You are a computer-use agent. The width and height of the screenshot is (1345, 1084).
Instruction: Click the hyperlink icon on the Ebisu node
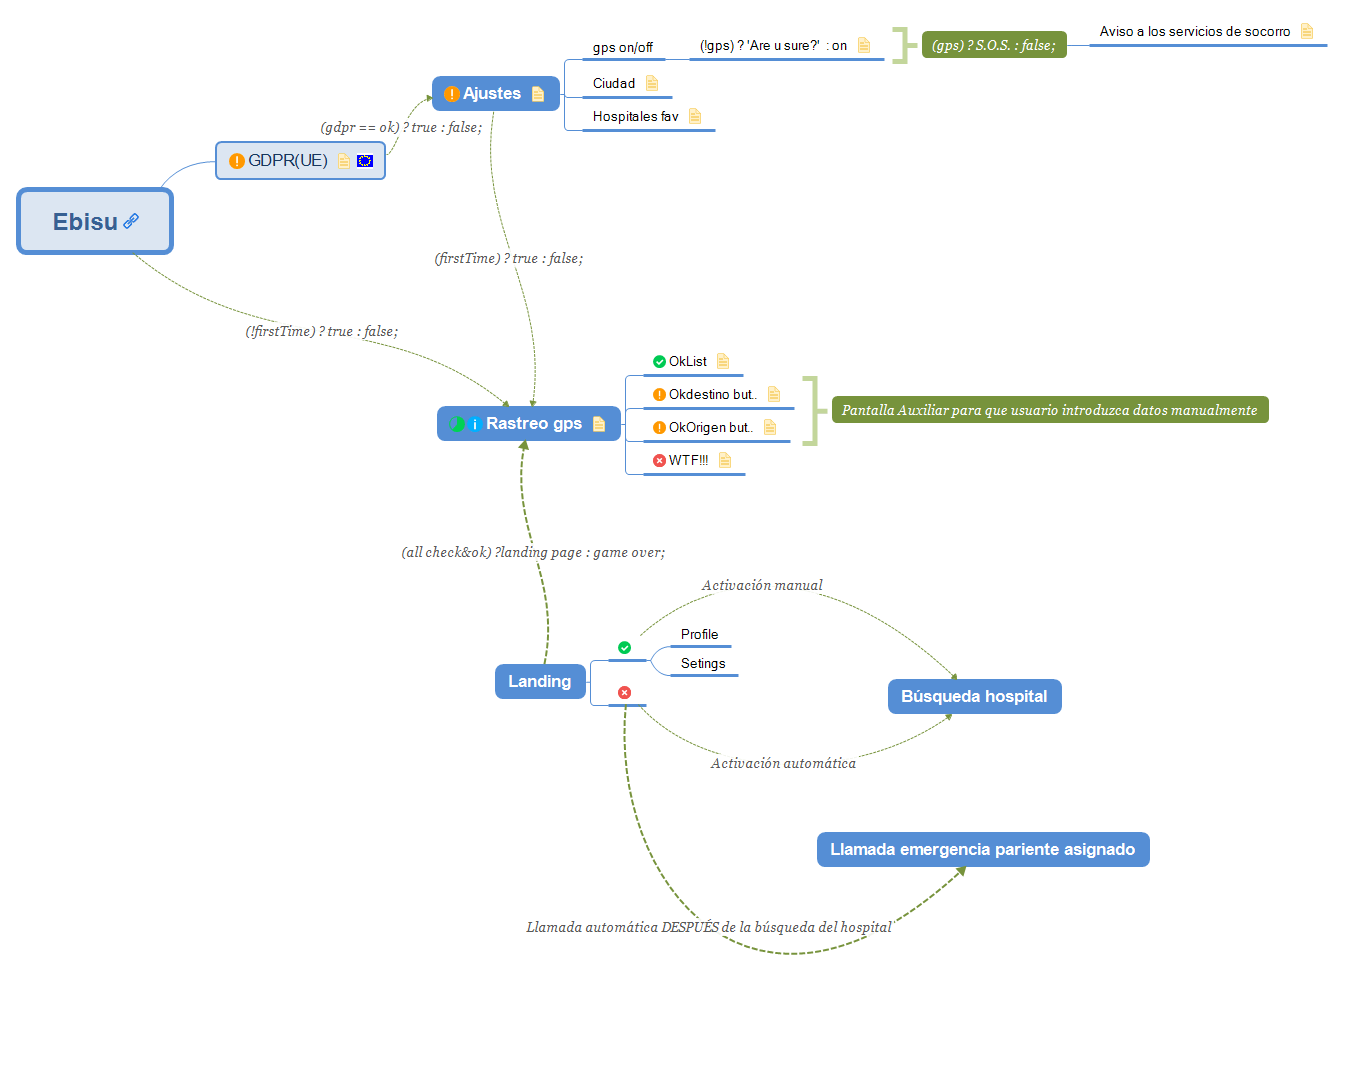click(x=131, y=221)
